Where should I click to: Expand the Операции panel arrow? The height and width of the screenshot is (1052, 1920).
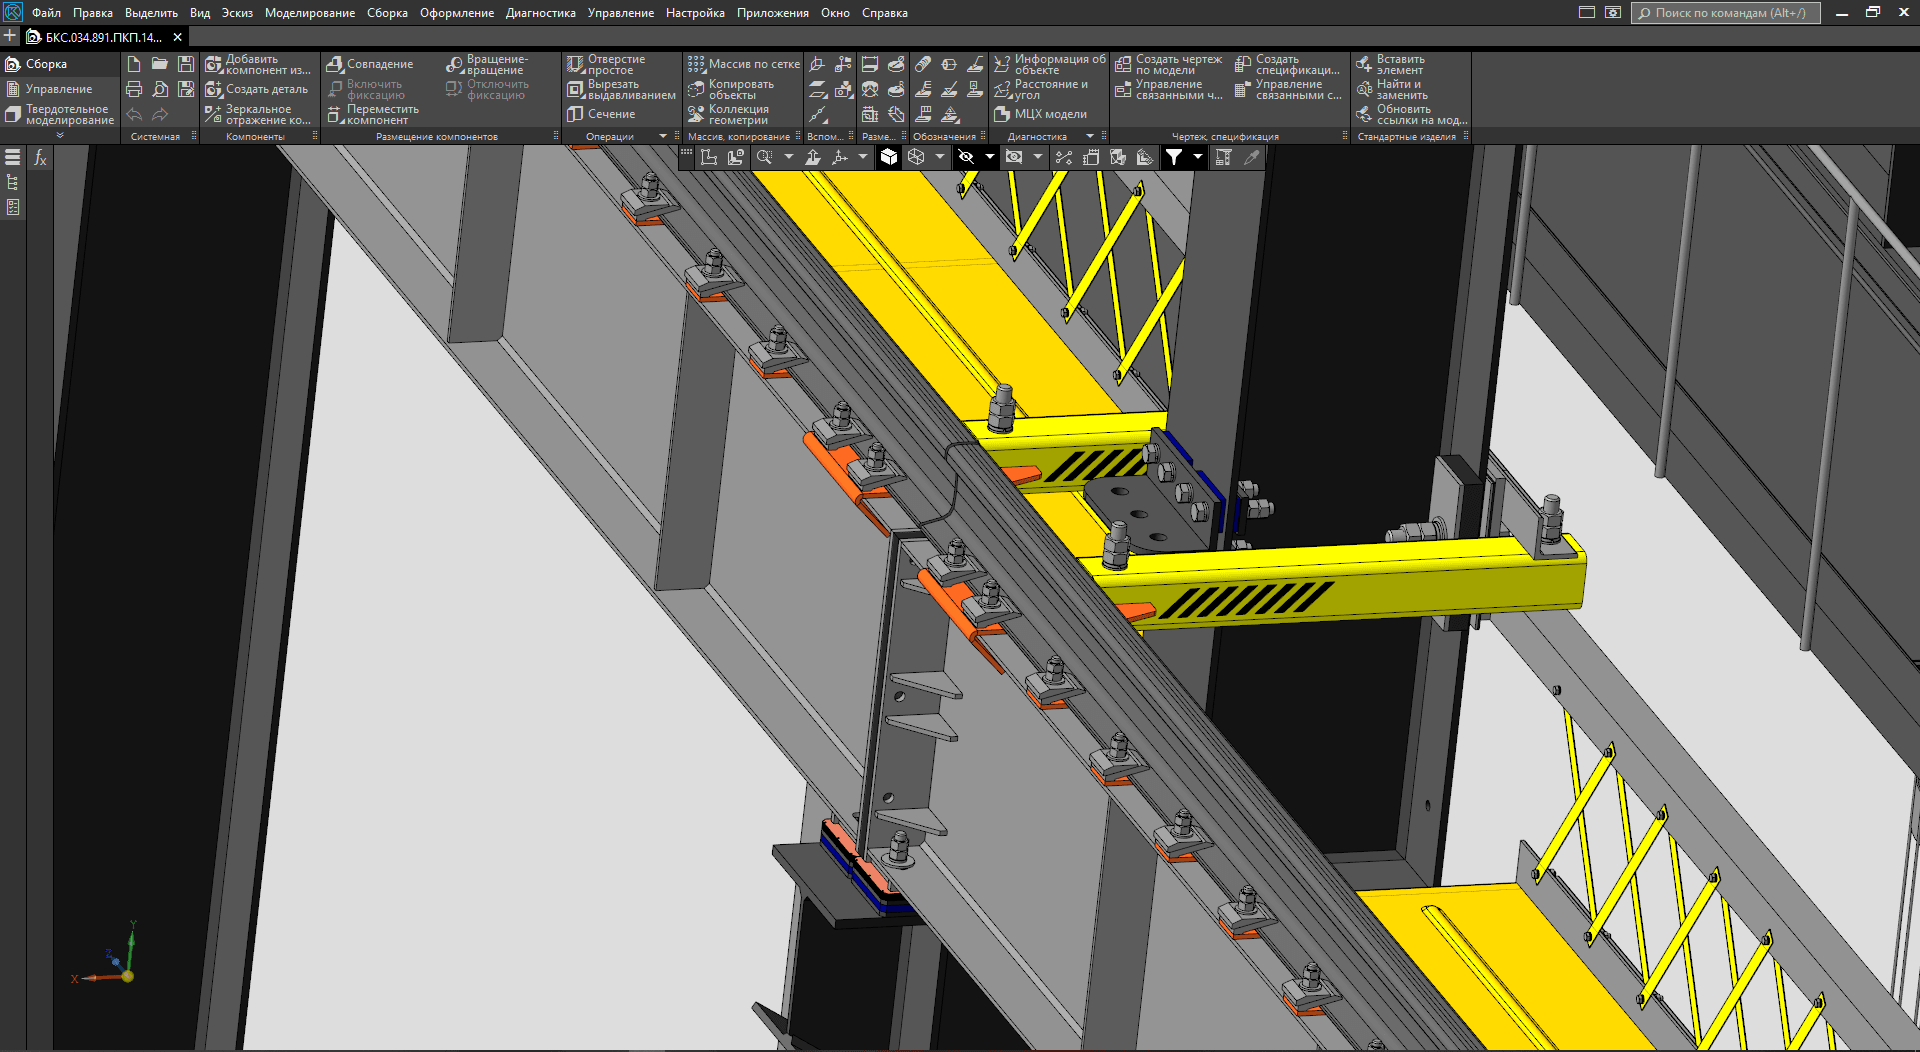coord(662,136)
